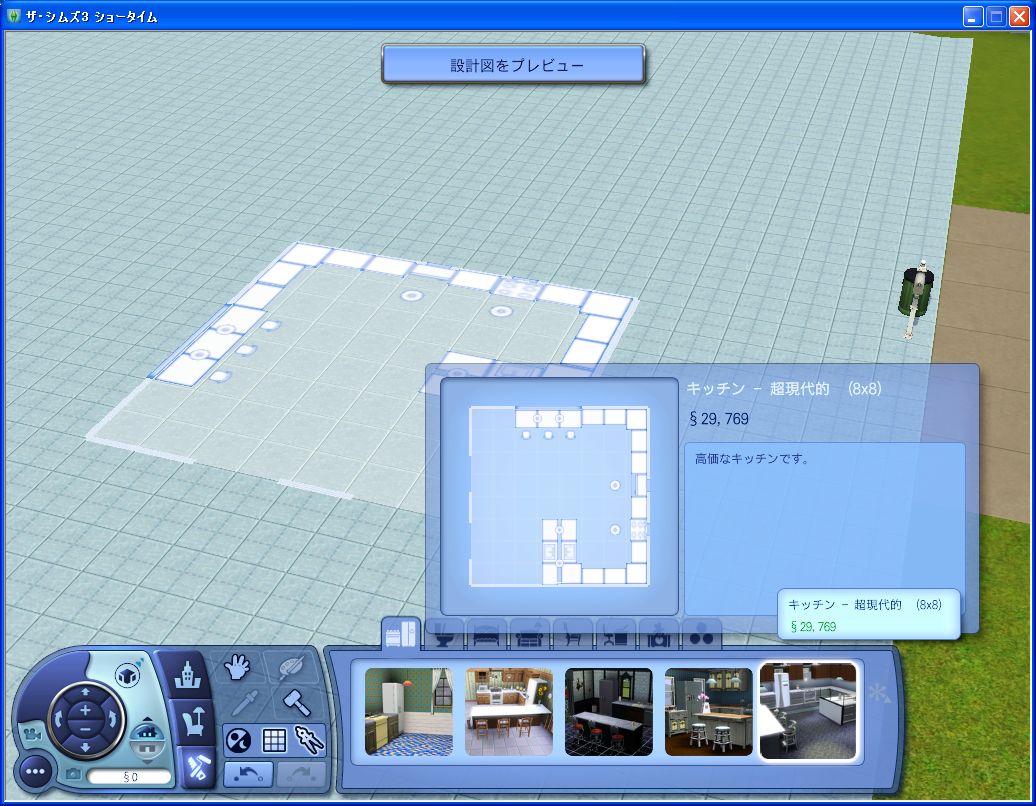The image size is (1036, 806).
Task: Open the living room sofa tab
Action: (x=529, y=635)
